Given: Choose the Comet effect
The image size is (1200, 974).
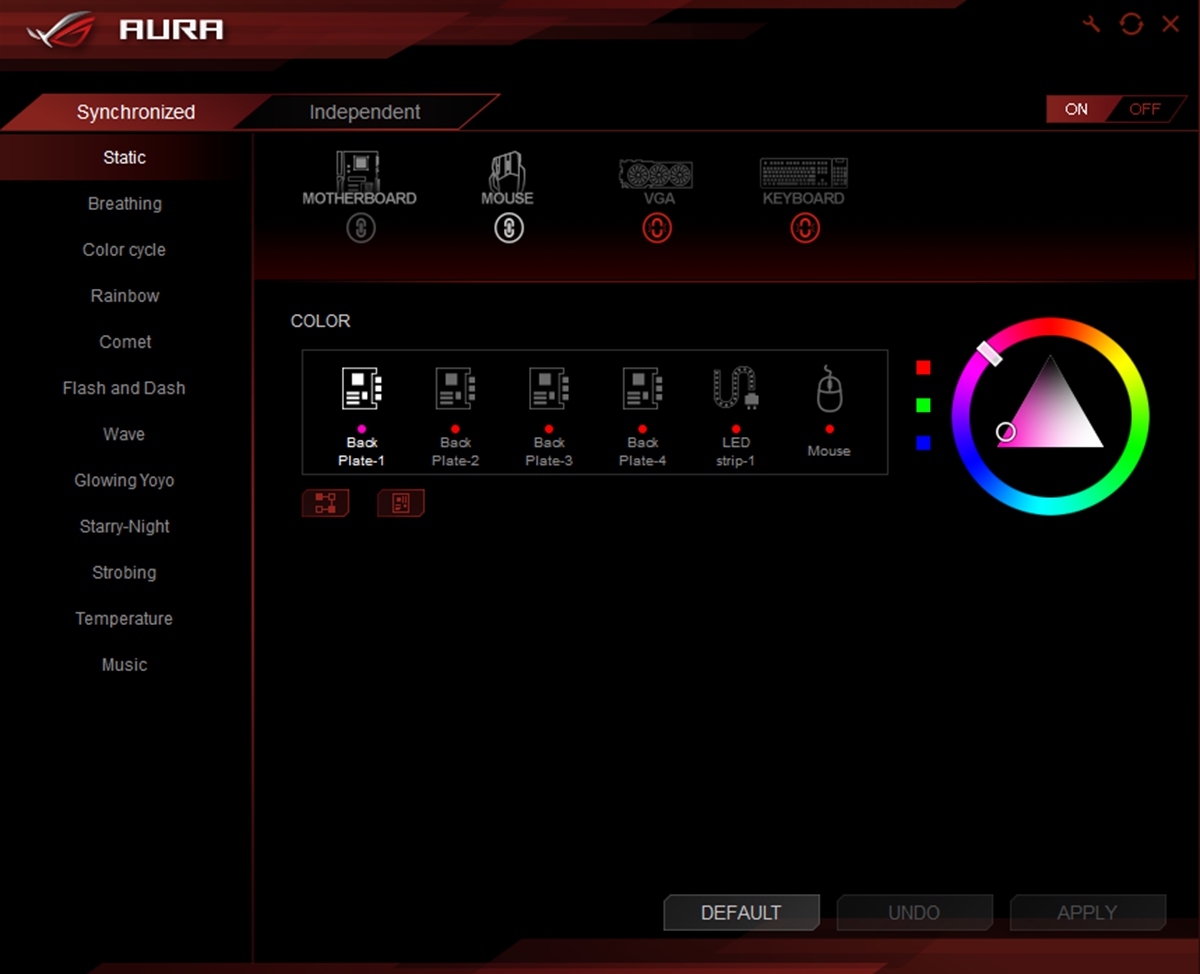Looking at the screenshot, I should click(125, 341).
